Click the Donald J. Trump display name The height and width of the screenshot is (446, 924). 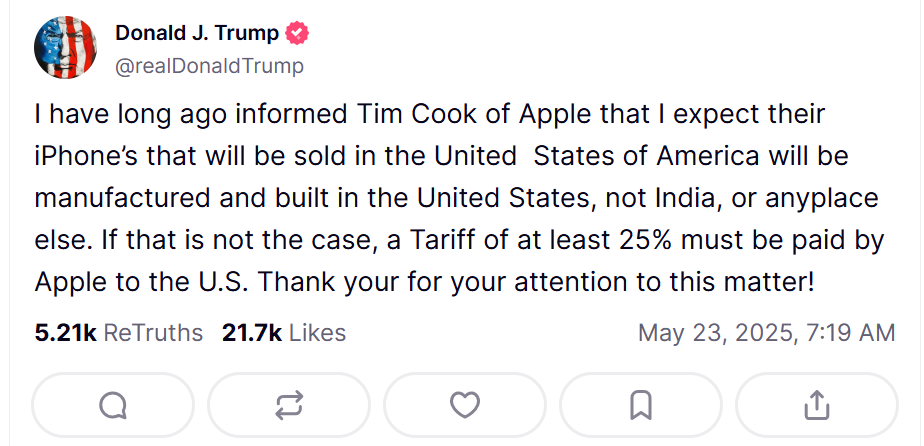pyautogui.click(x=197, y=34)
